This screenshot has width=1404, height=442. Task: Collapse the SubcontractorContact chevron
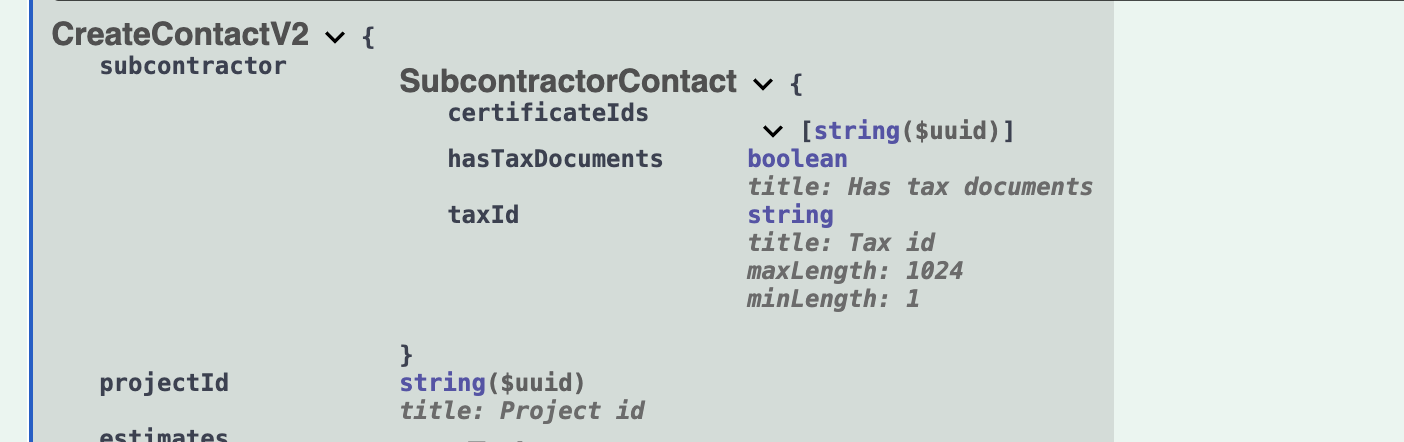click(763, 85)
